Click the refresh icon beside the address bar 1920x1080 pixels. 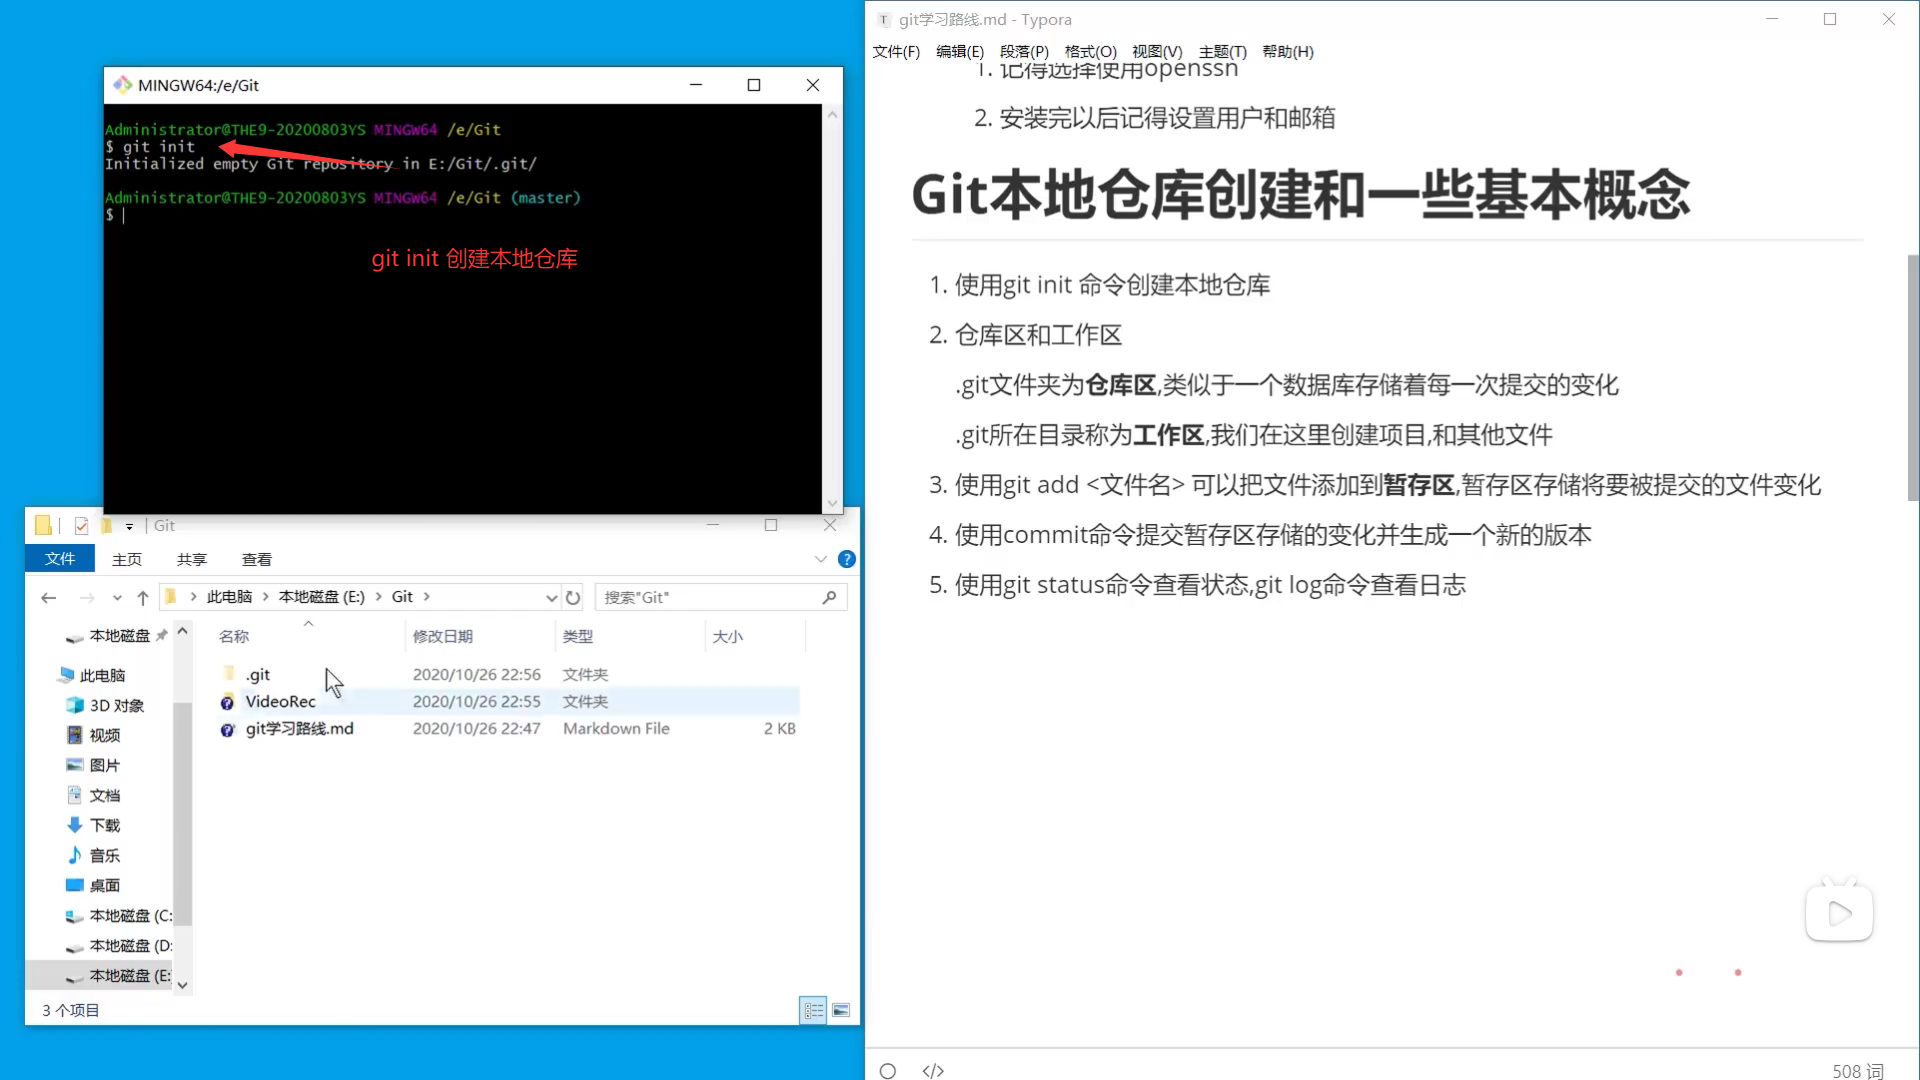(573, 597)
